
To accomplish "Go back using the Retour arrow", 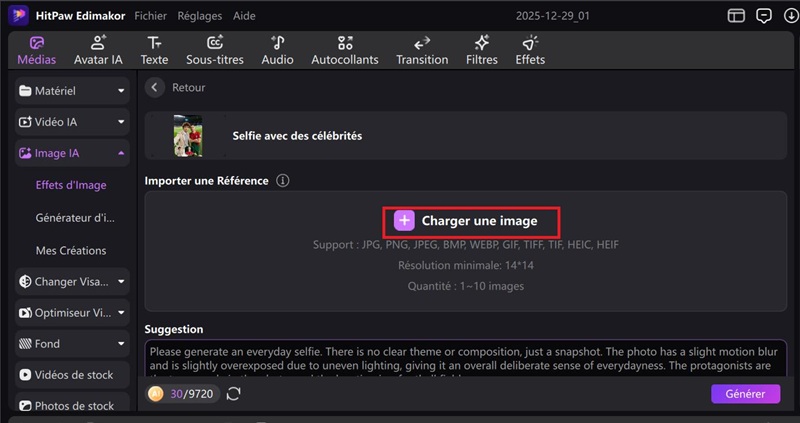I will (155, 88).
